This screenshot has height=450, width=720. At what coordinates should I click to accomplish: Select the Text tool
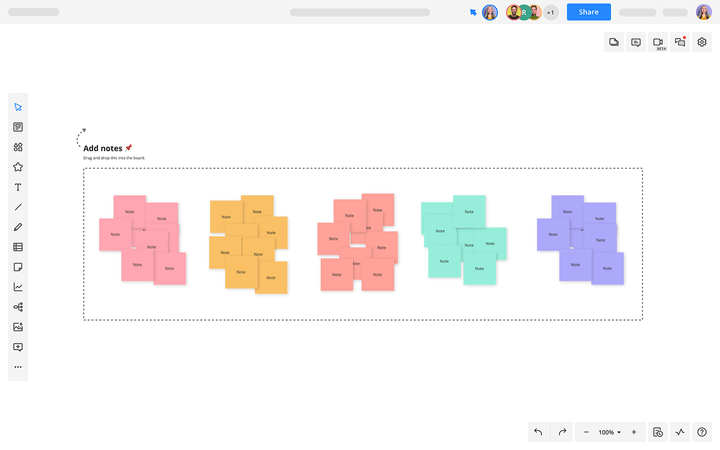[x=18, y=187]
